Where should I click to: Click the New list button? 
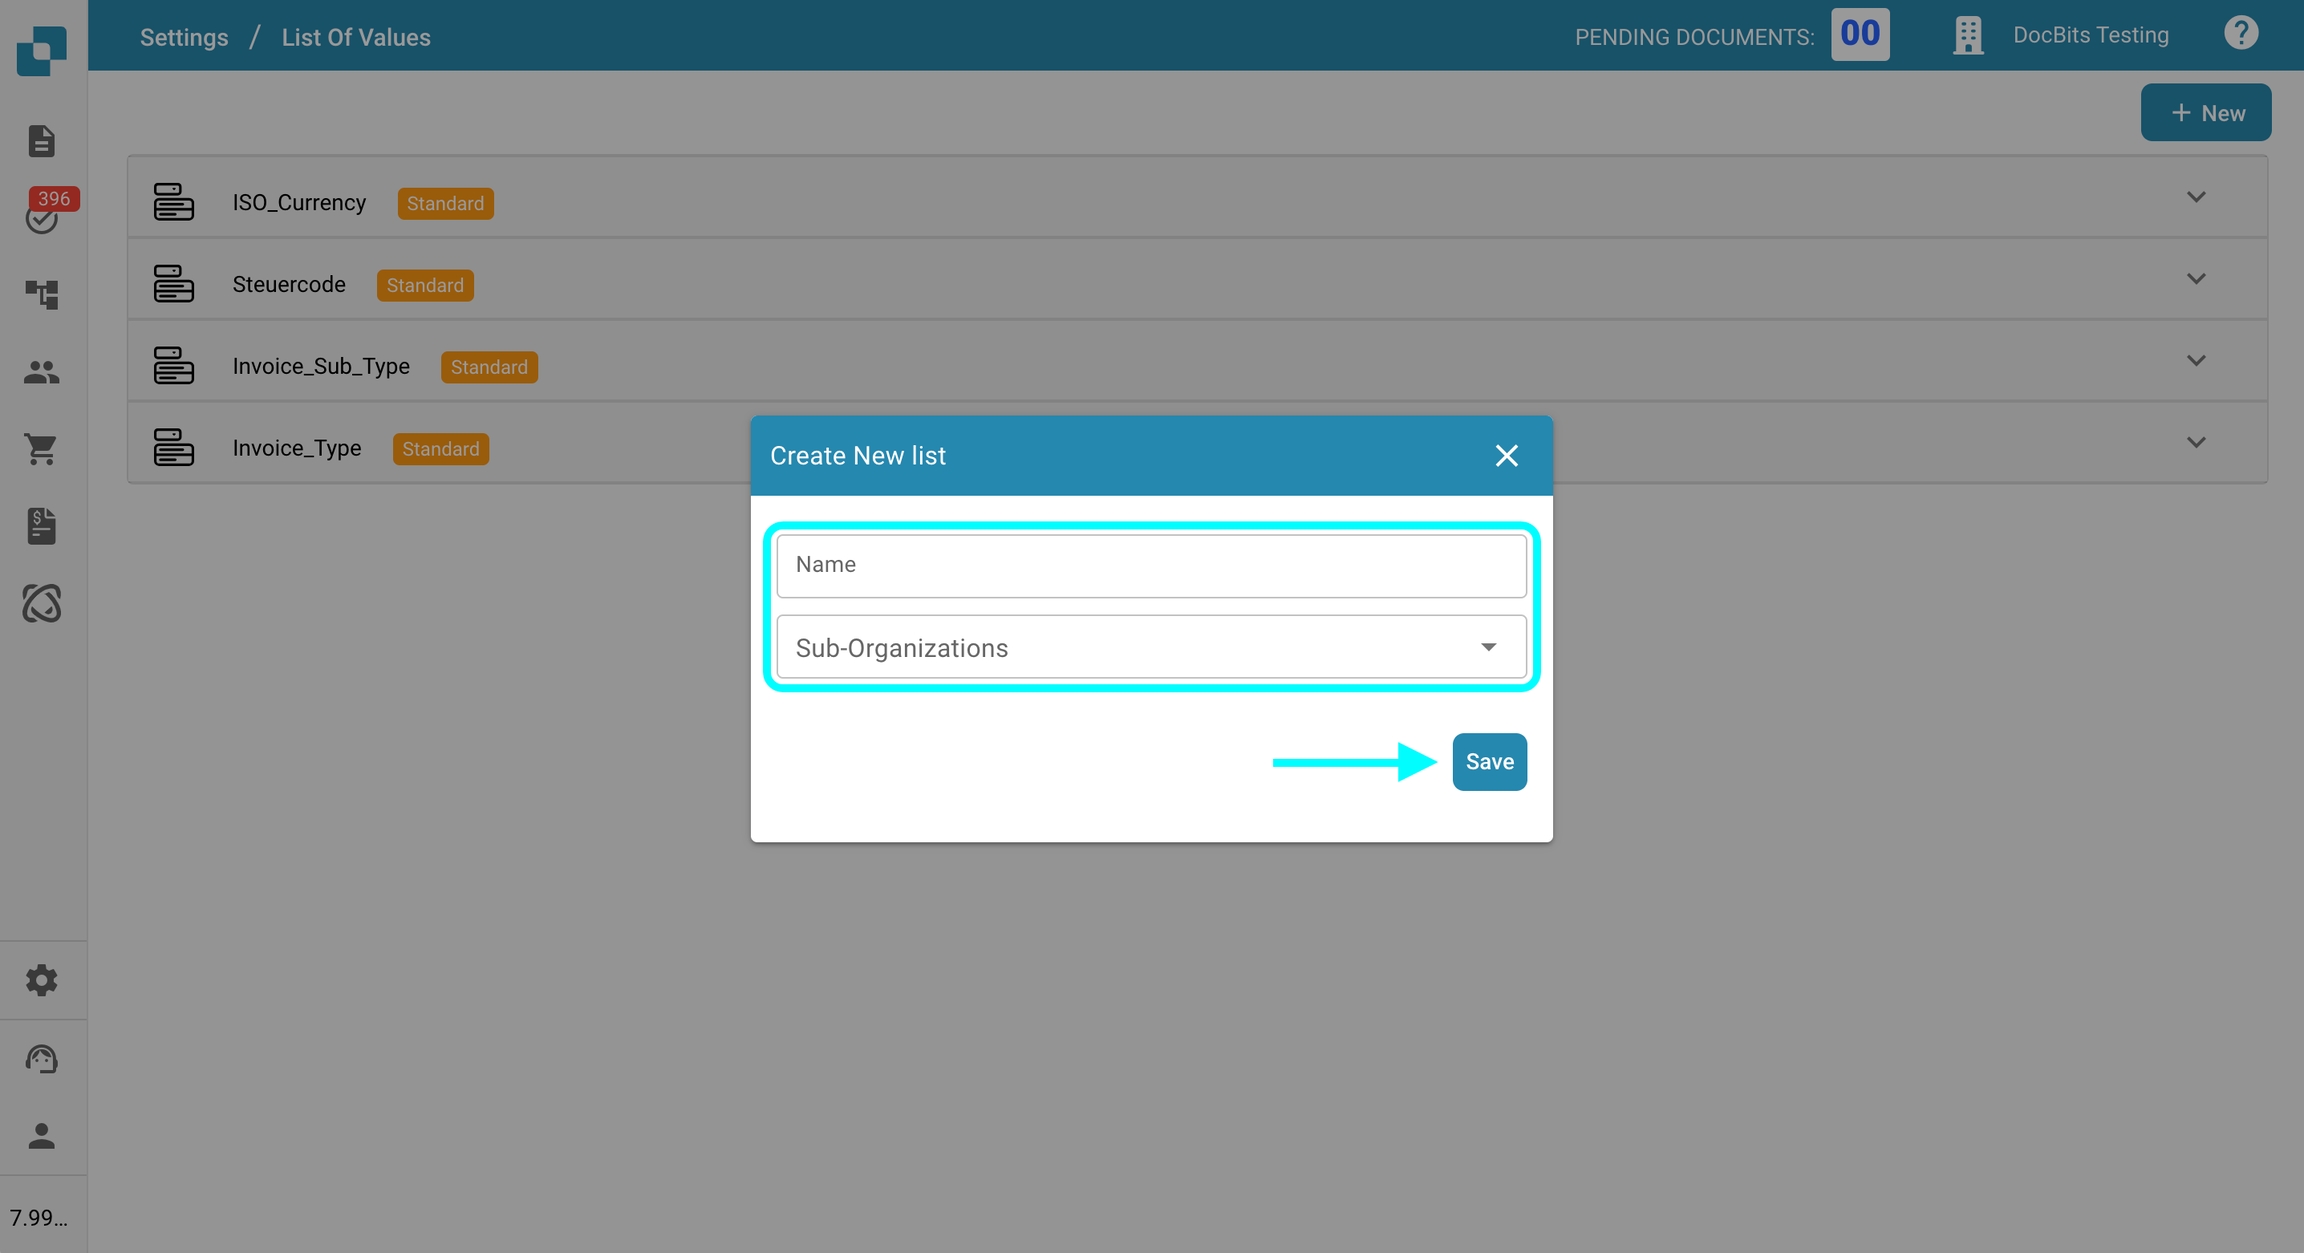[2205, 113]
